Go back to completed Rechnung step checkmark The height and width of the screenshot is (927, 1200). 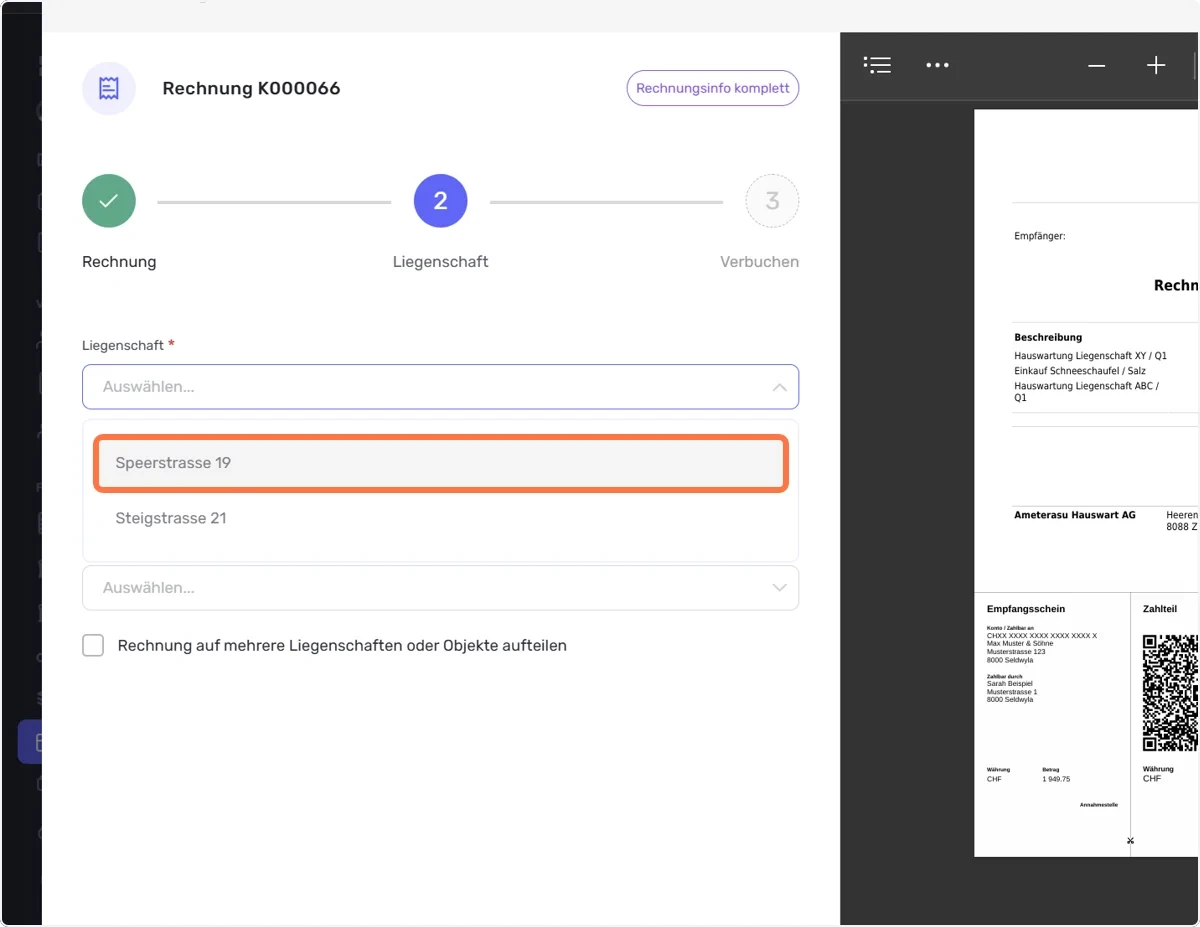click(x=109, y=201)
